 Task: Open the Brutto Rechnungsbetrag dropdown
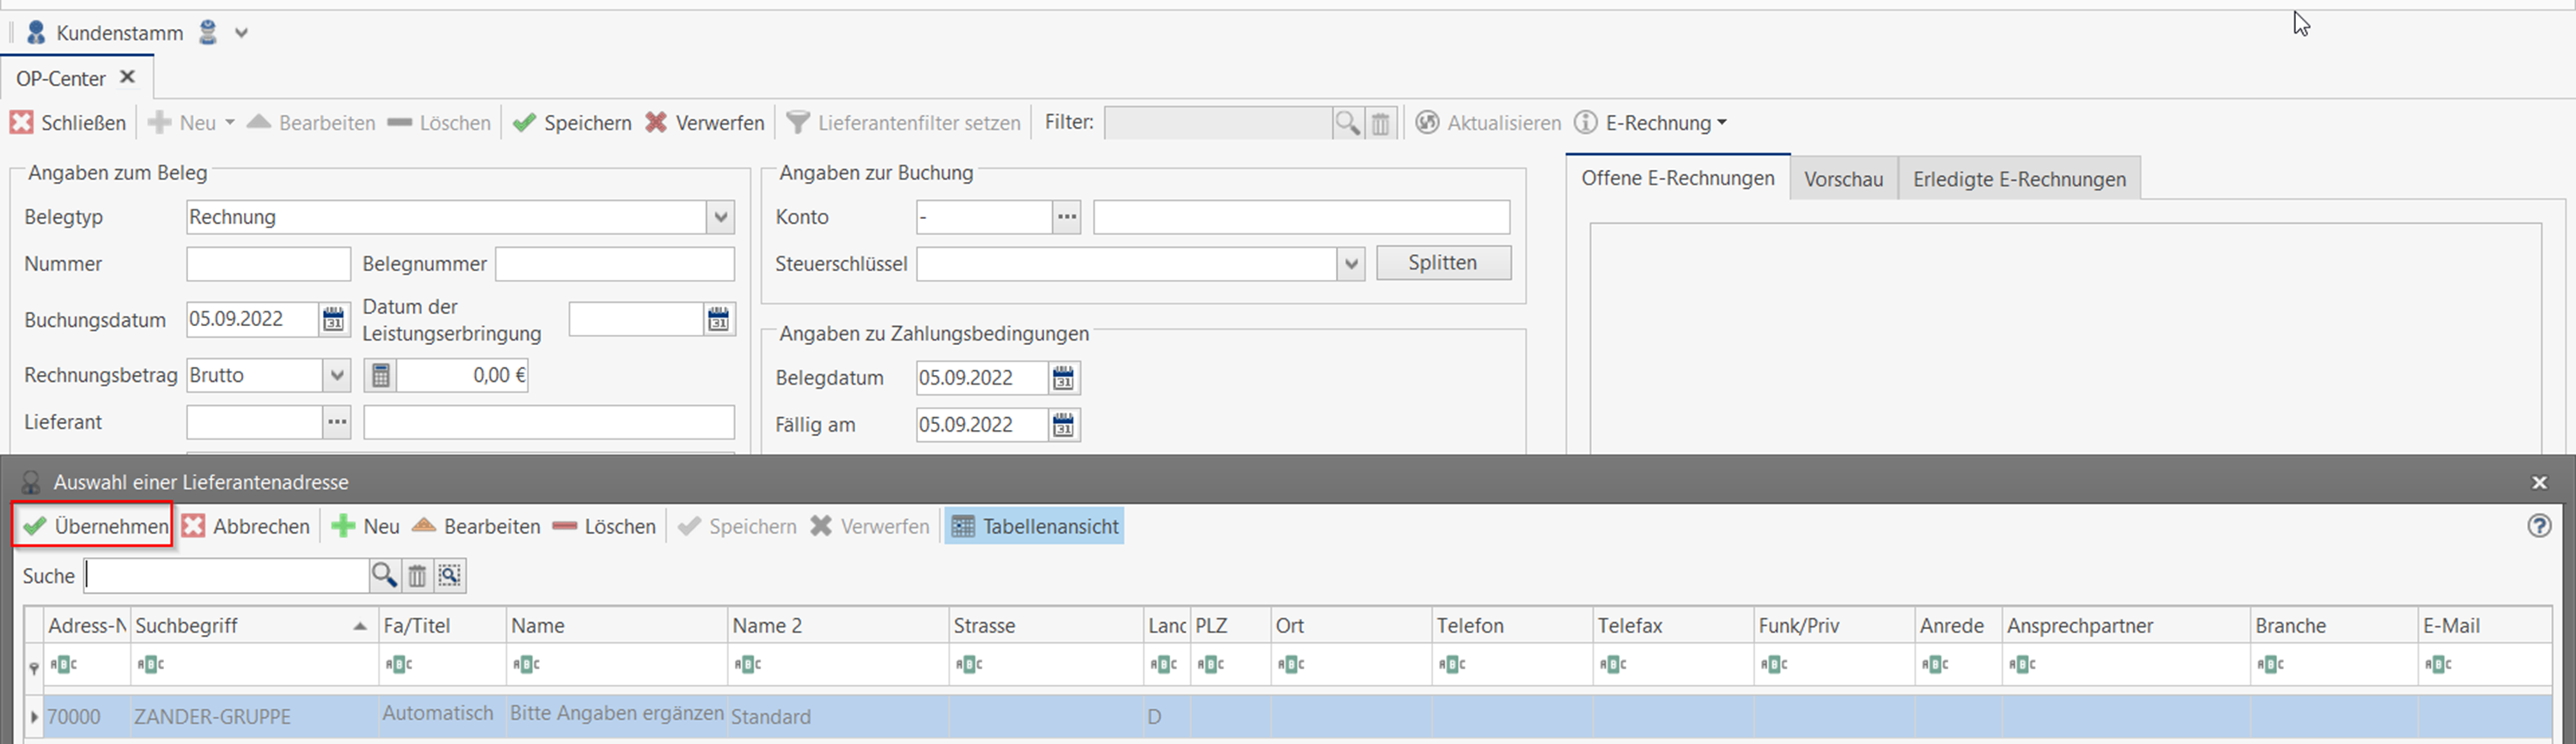337,376
